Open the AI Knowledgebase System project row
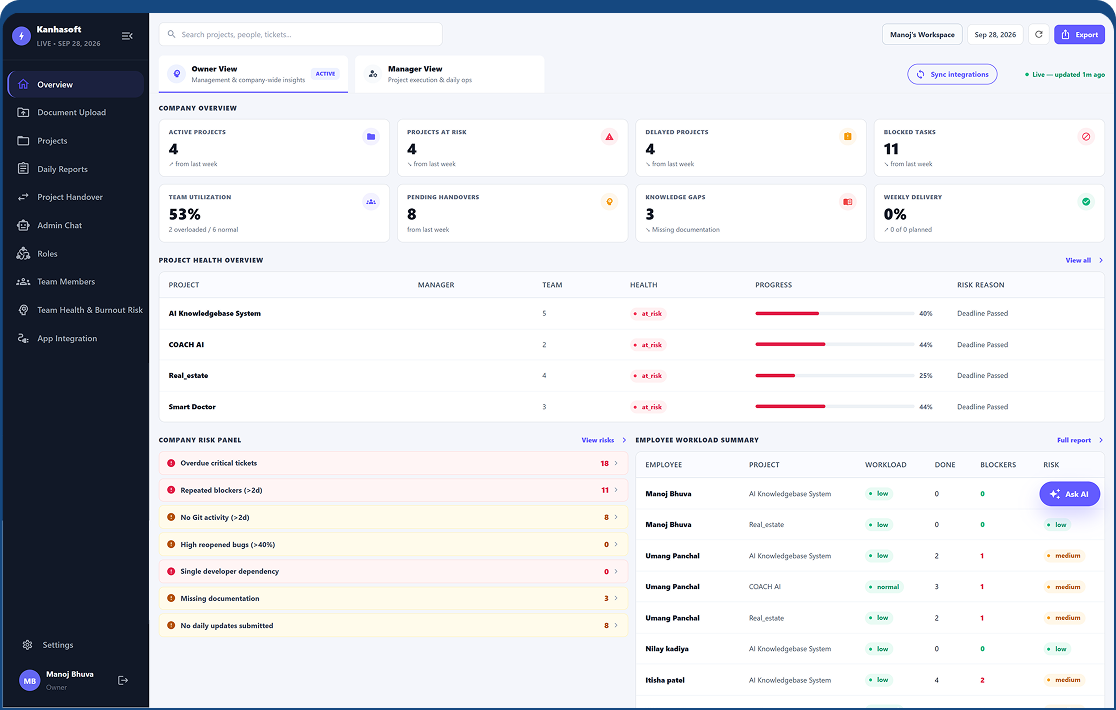The width and height of the screenshot is (1116, 710). [631, 313]
